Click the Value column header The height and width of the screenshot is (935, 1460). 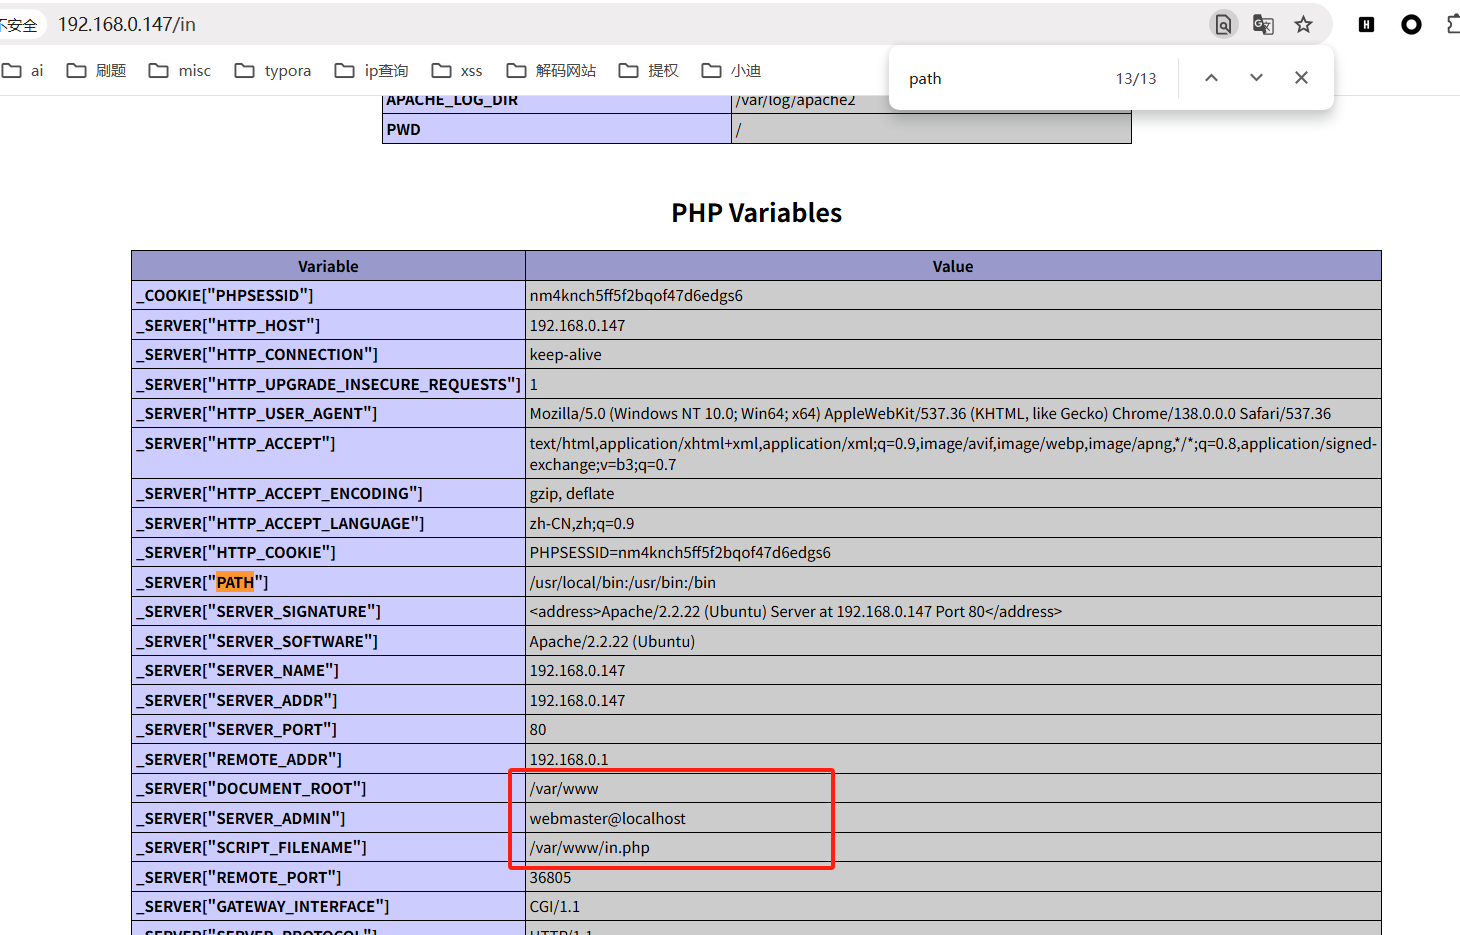click(x=953, y=266)
